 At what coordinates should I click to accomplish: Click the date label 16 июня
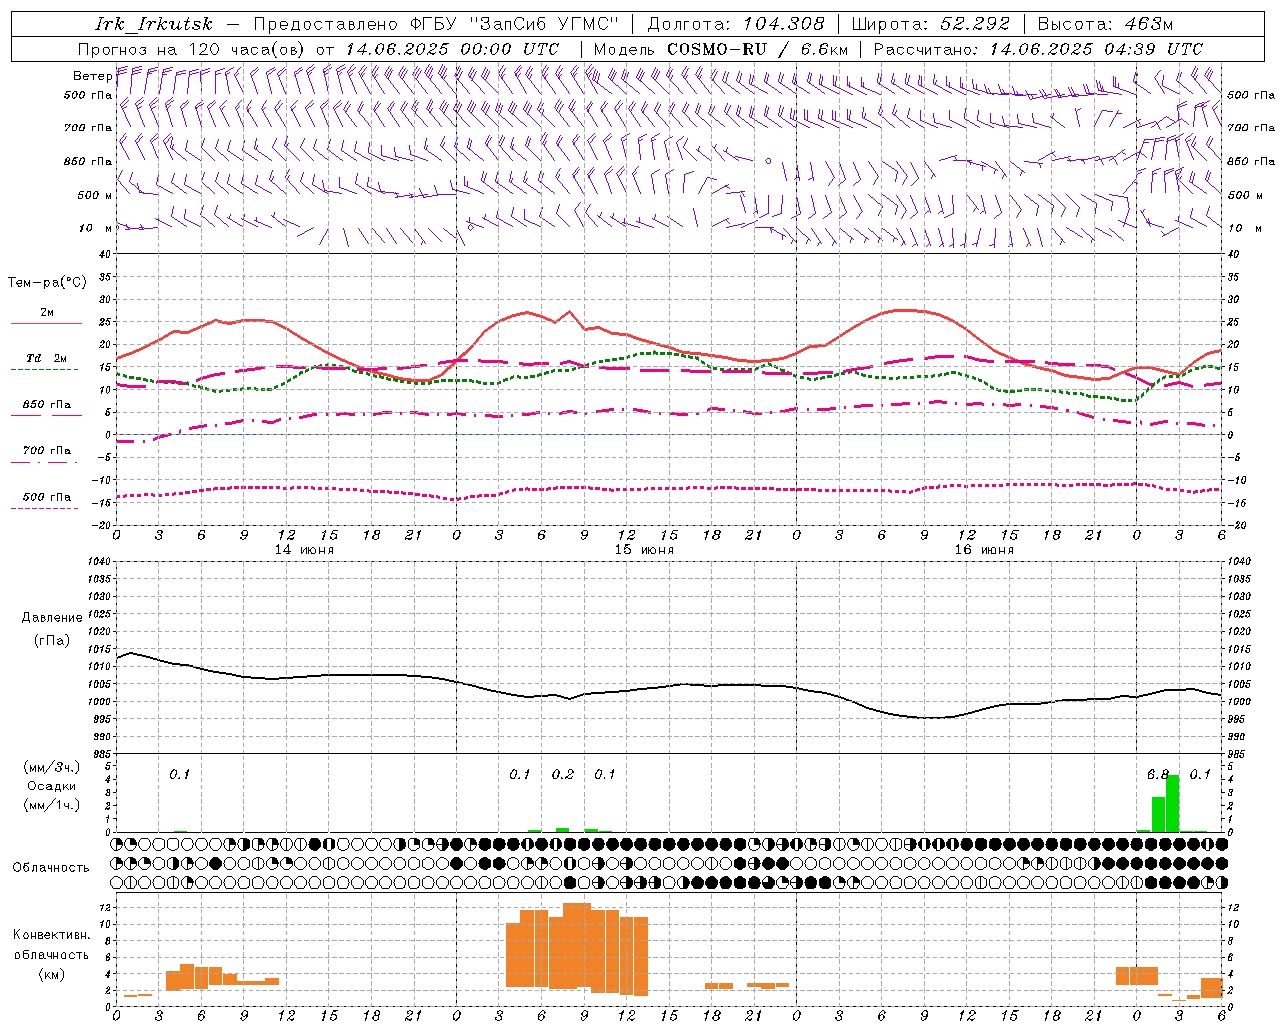tap(984, 550)
